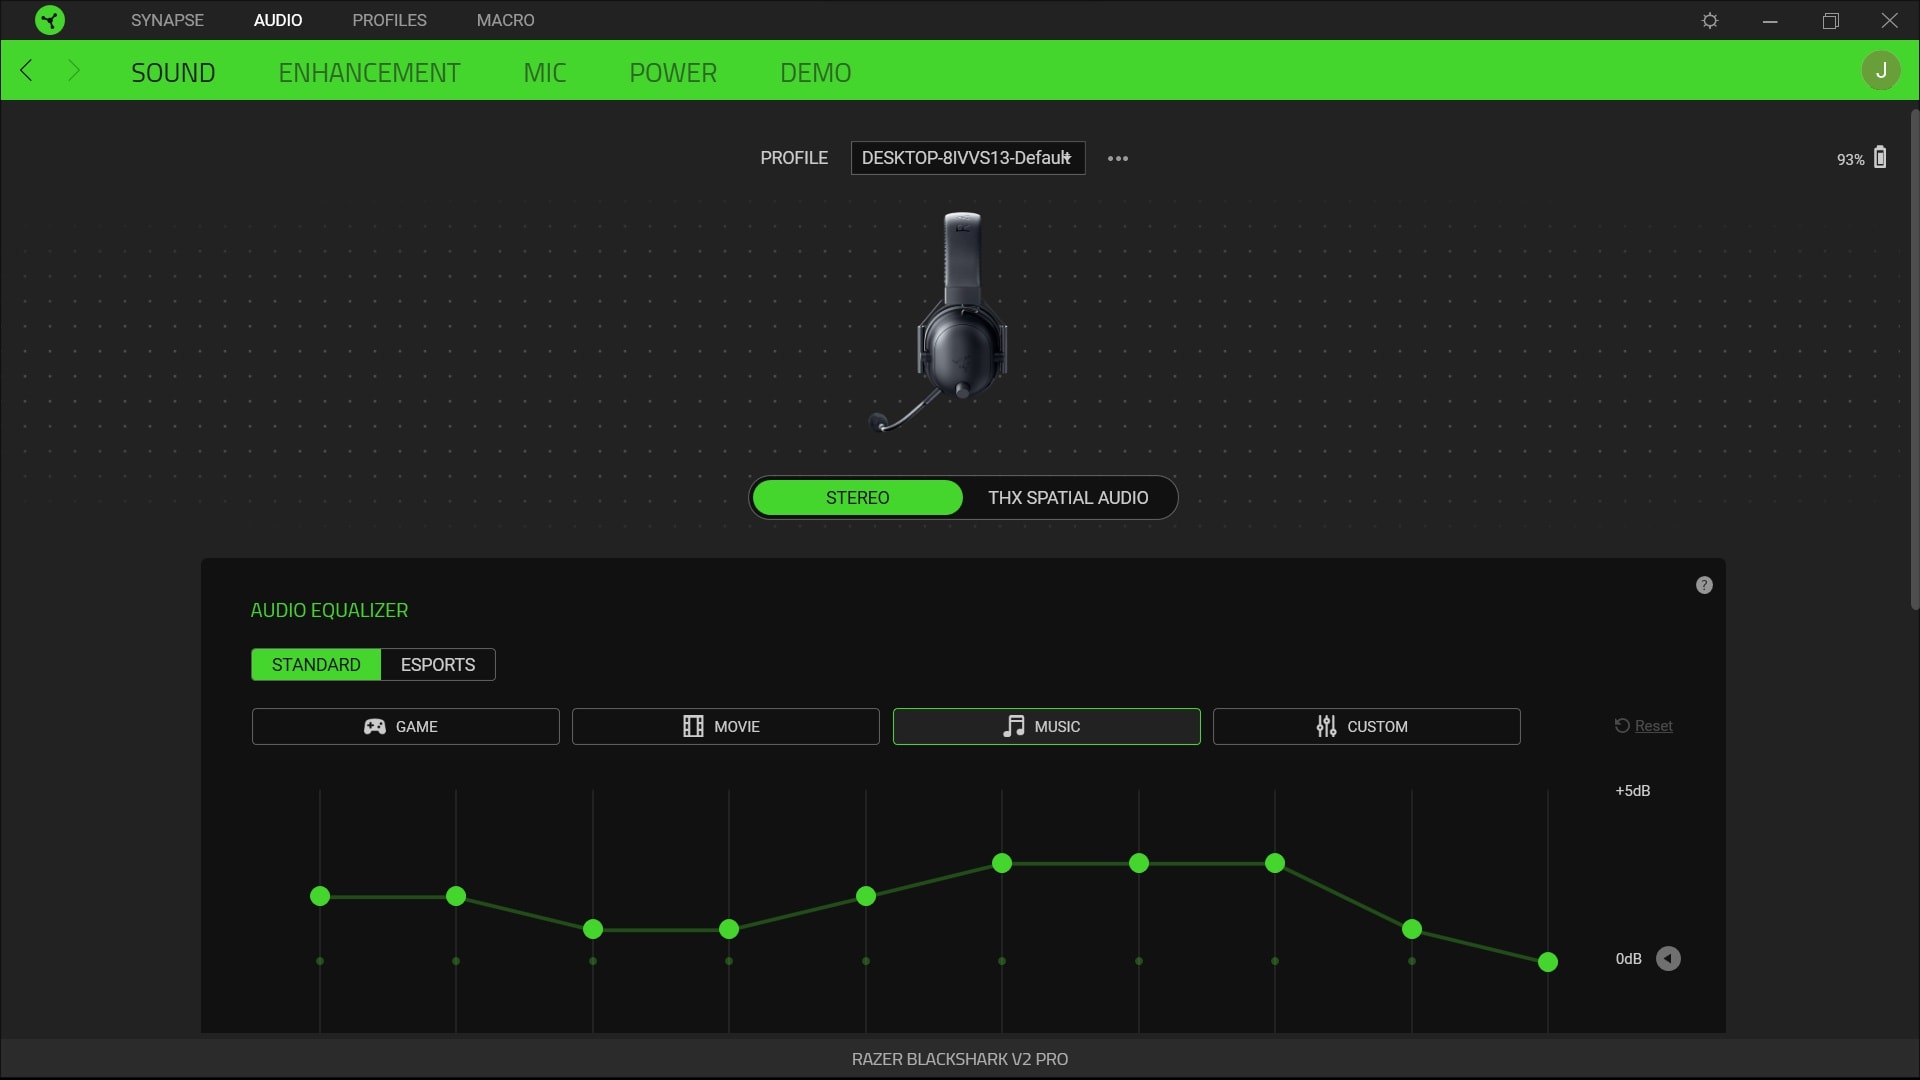The image size is (1920, 1080).
Task: Click the Razer logo icon
Action: (49, 20)
